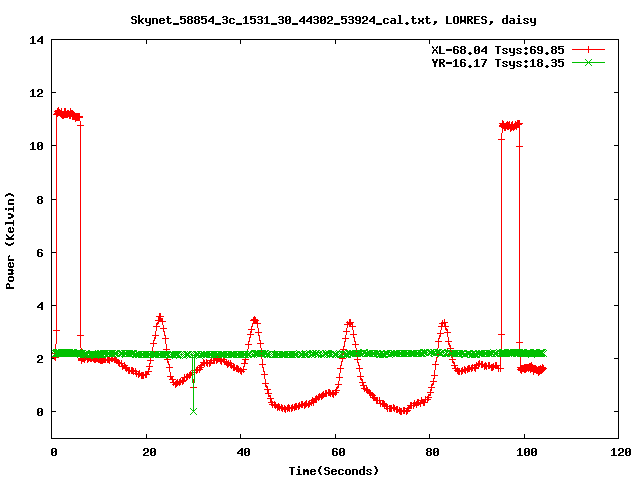Click the x-axis tick label 80
This screenshot has width=640, height=480.
pyautogui.click(x=432, y=452)
